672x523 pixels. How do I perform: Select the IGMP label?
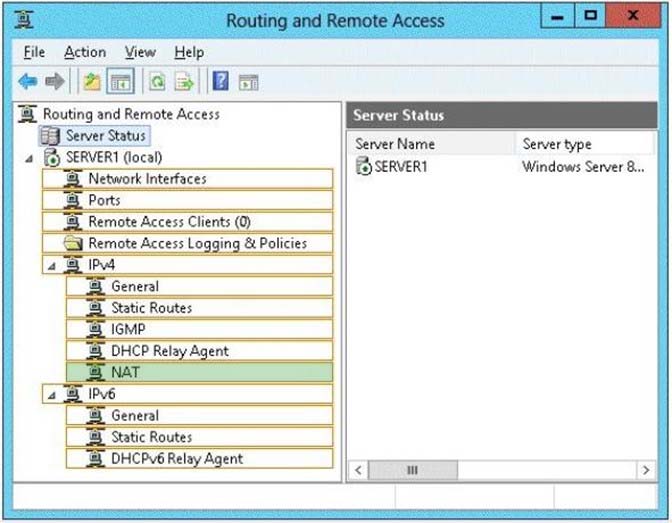[128, 329]
